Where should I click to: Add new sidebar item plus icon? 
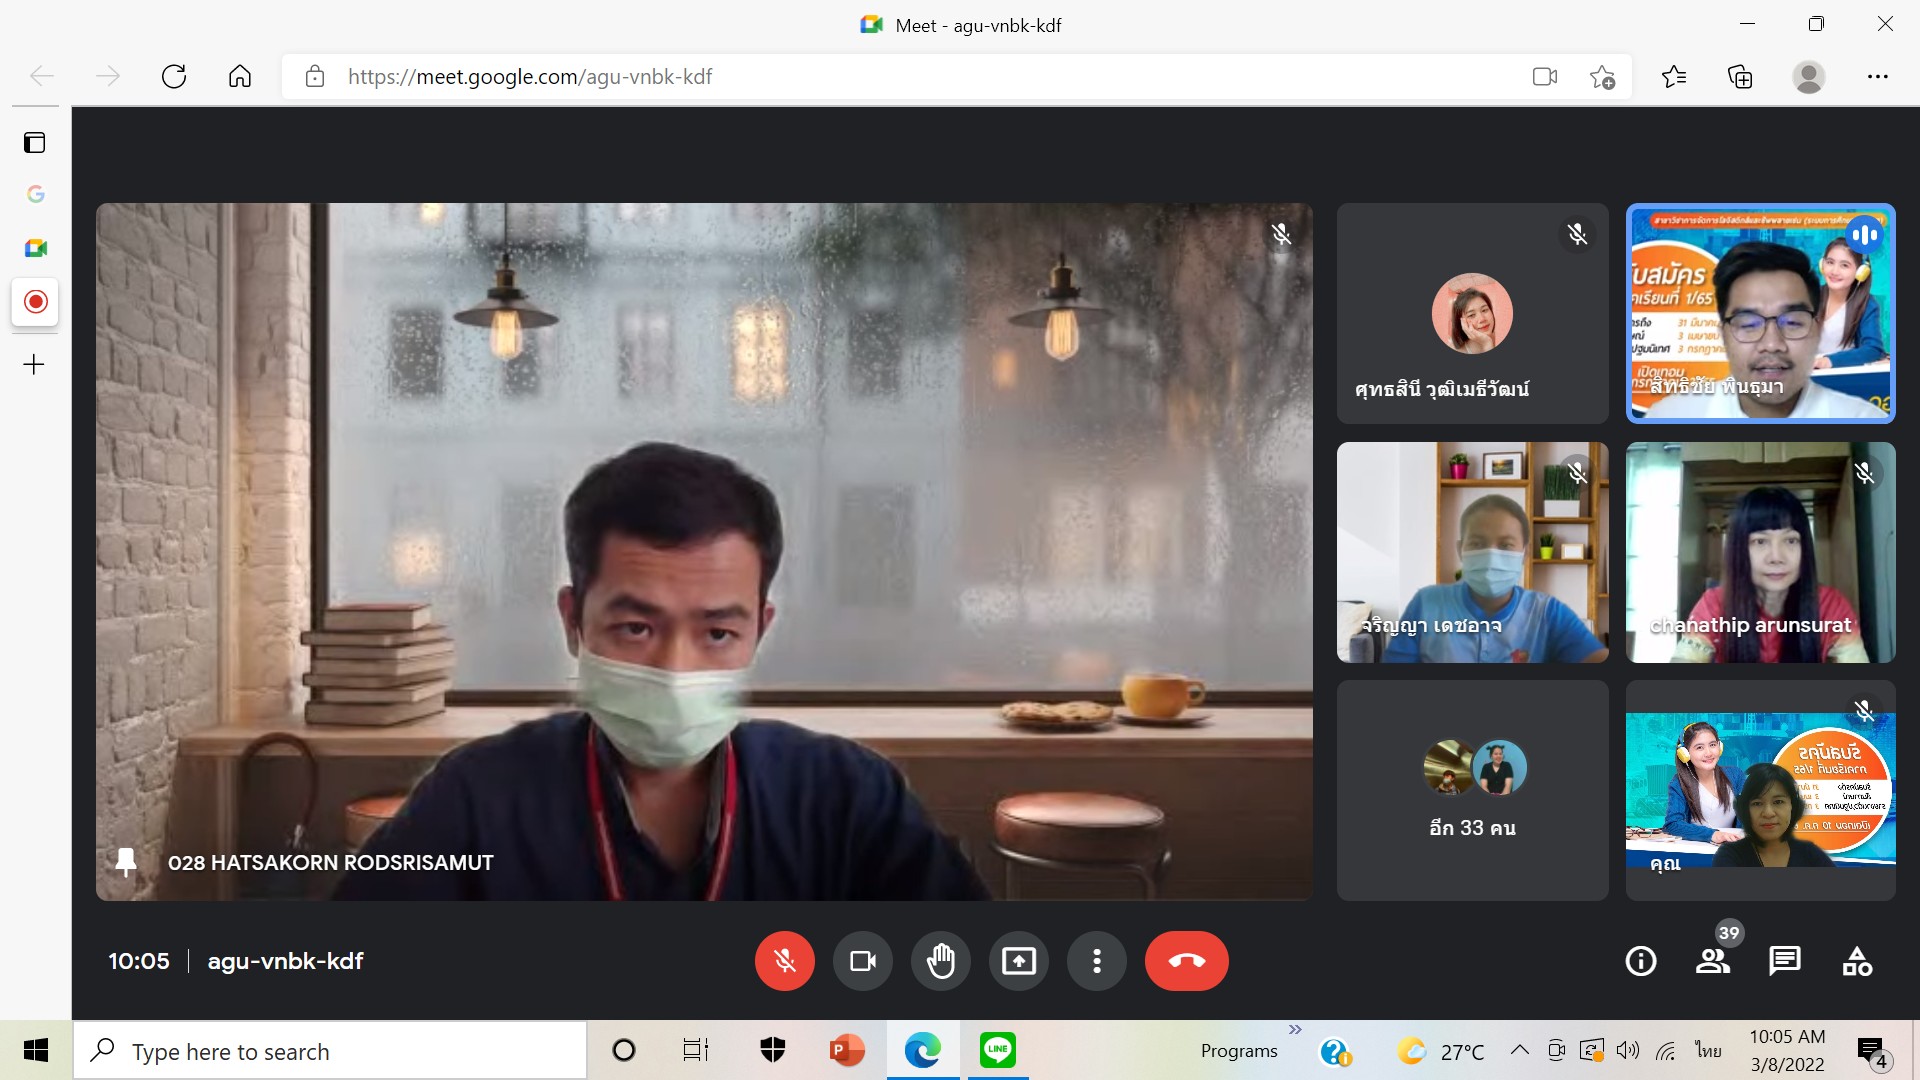pos(34,364)
